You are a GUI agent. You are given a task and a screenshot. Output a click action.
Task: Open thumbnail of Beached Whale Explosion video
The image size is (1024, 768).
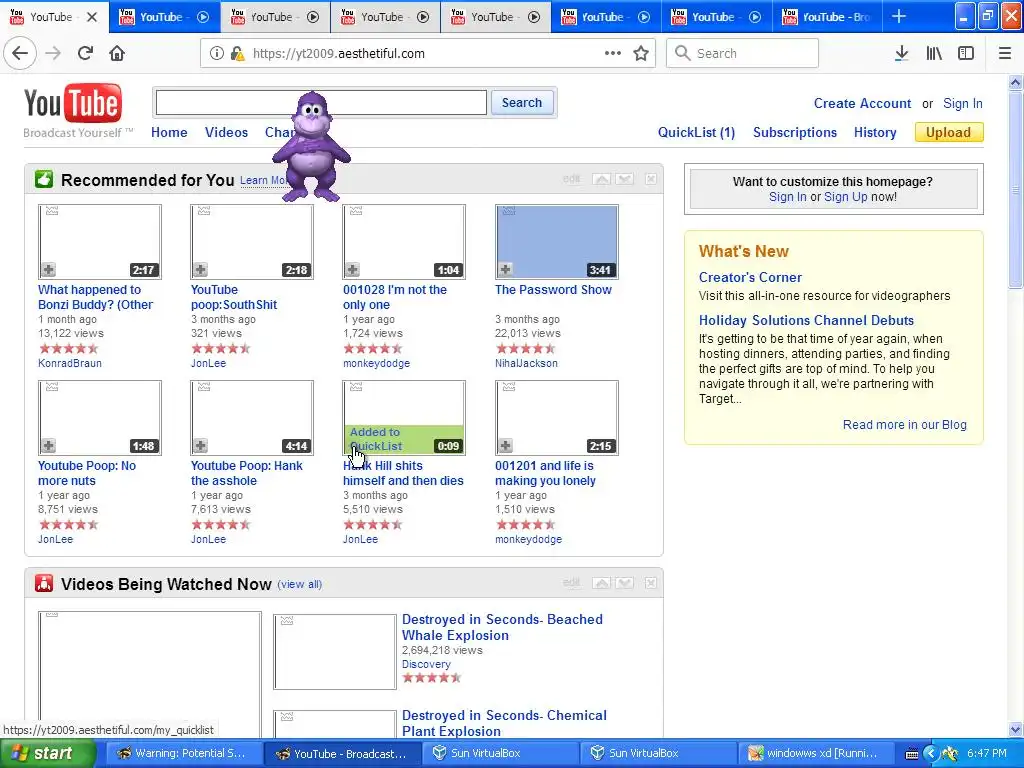334,652
